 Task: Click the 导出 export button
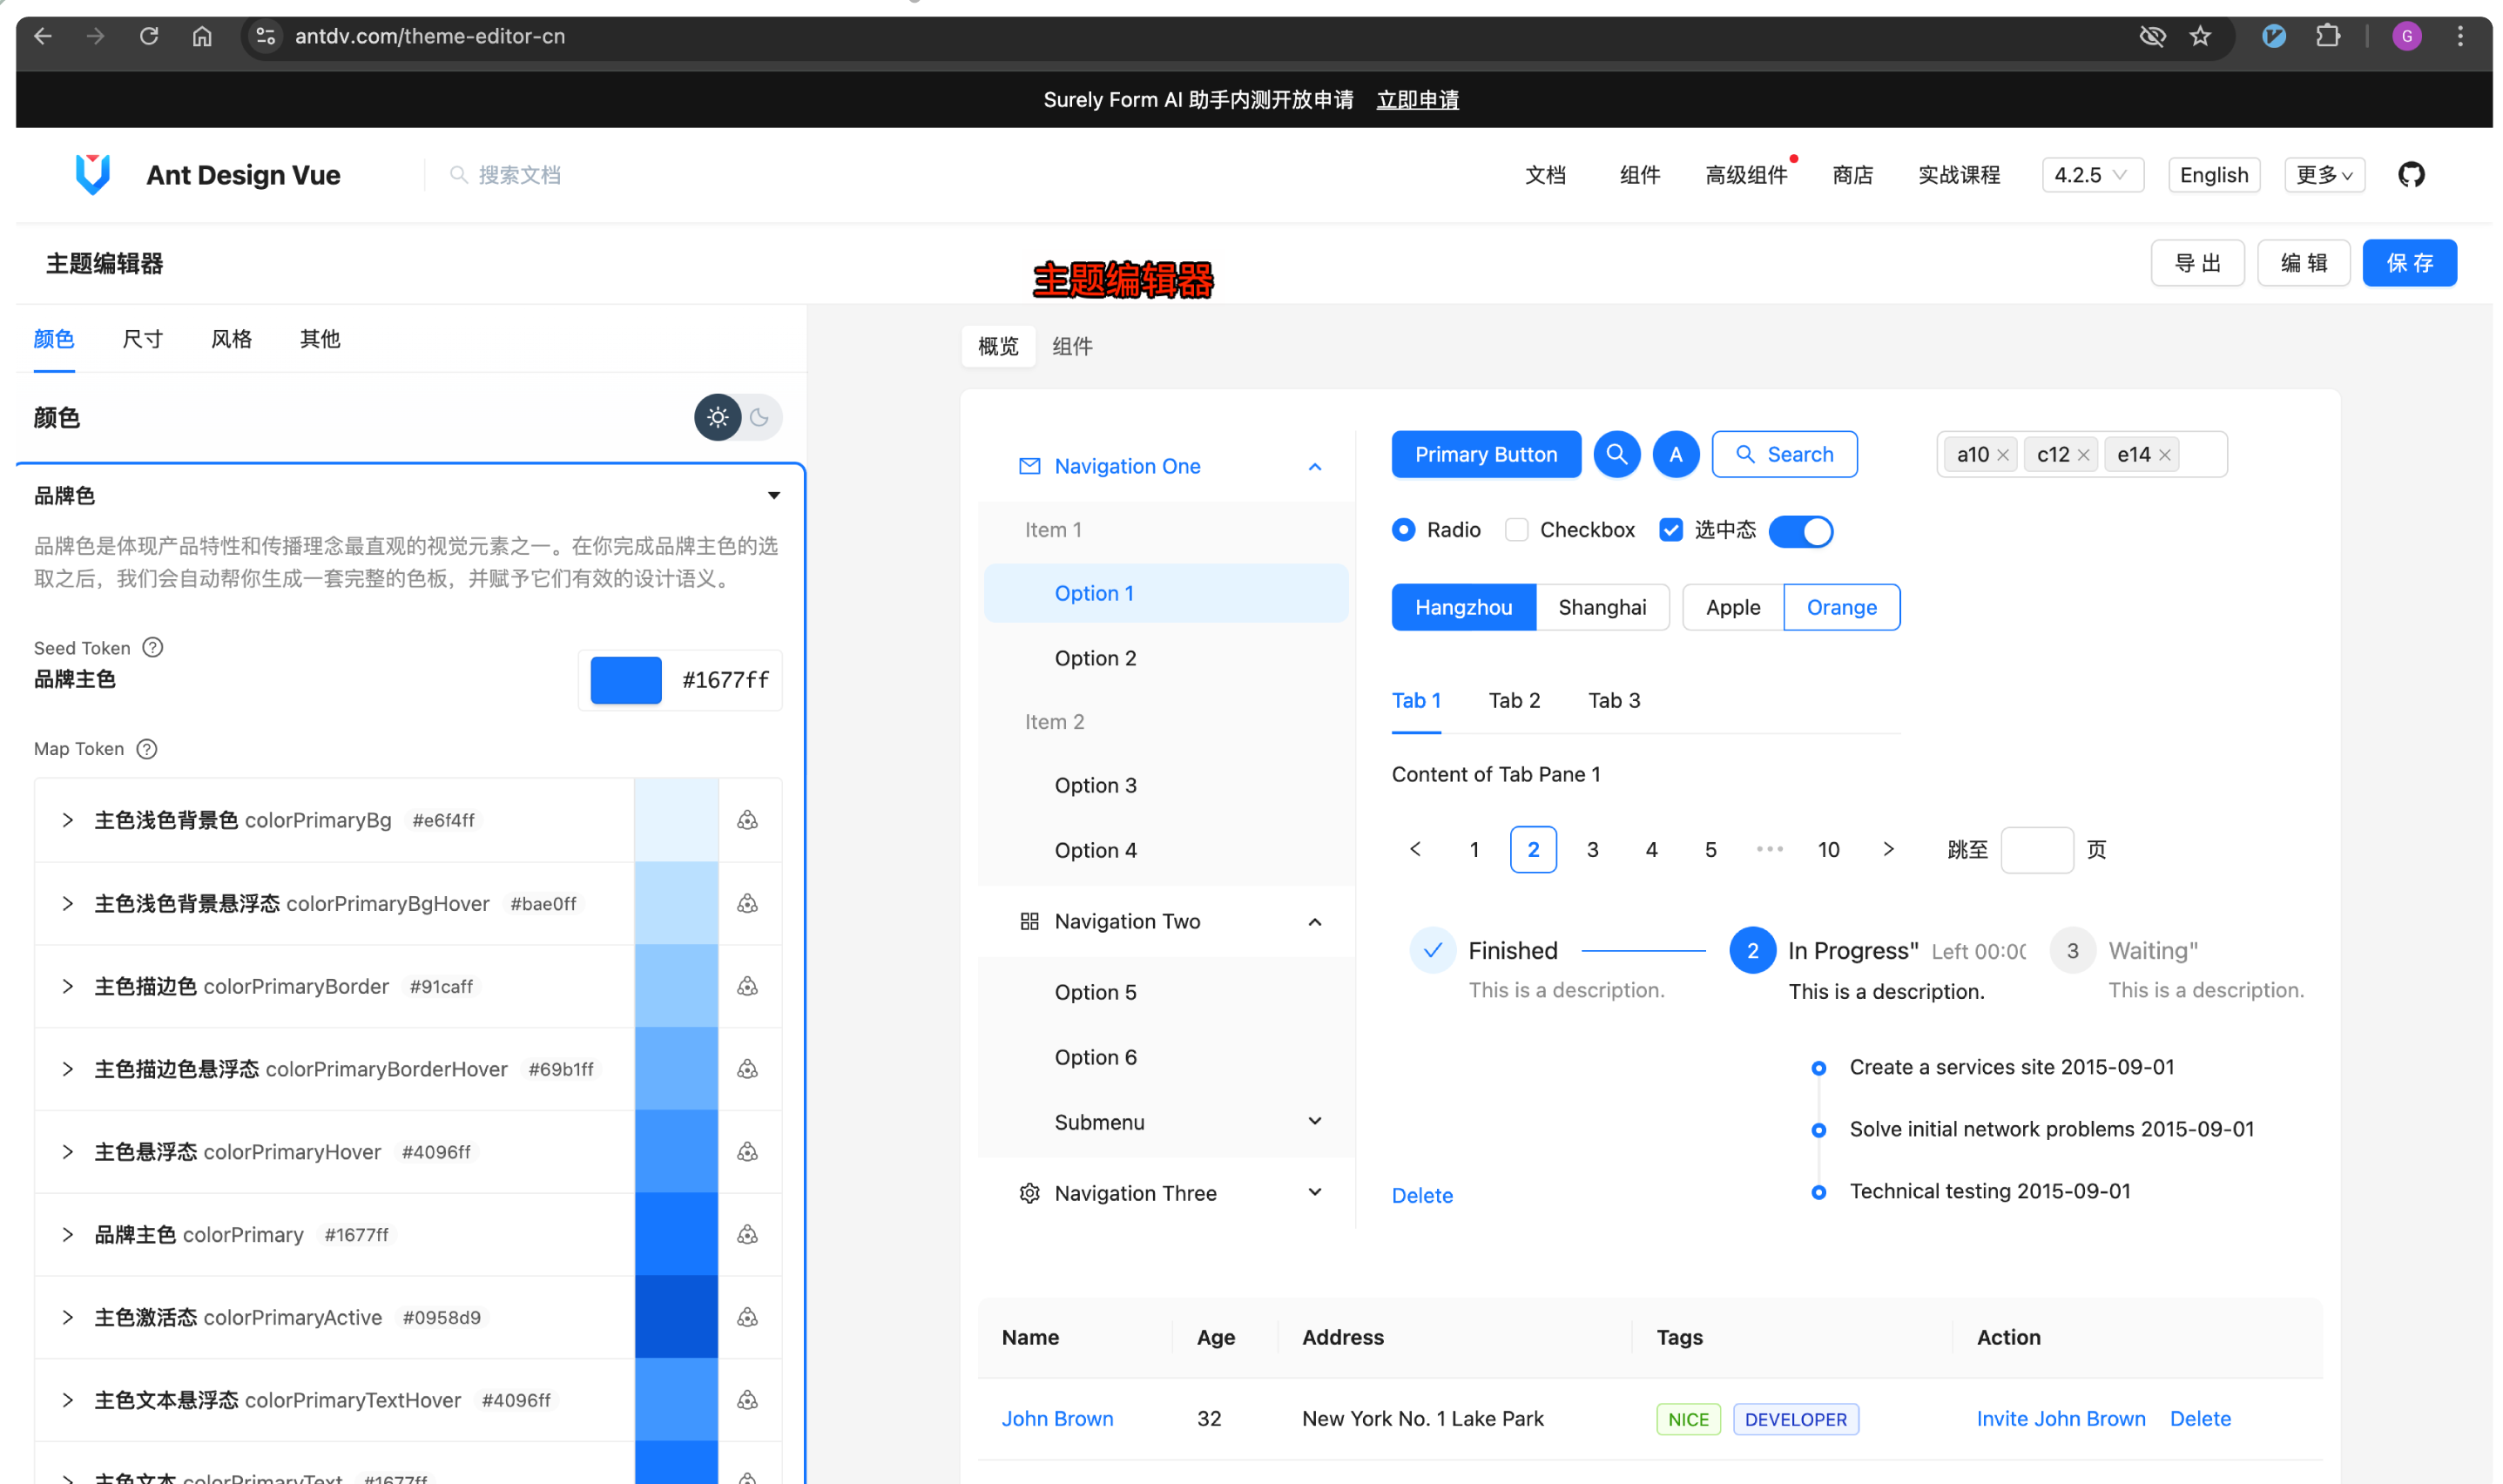[2197, 263]
